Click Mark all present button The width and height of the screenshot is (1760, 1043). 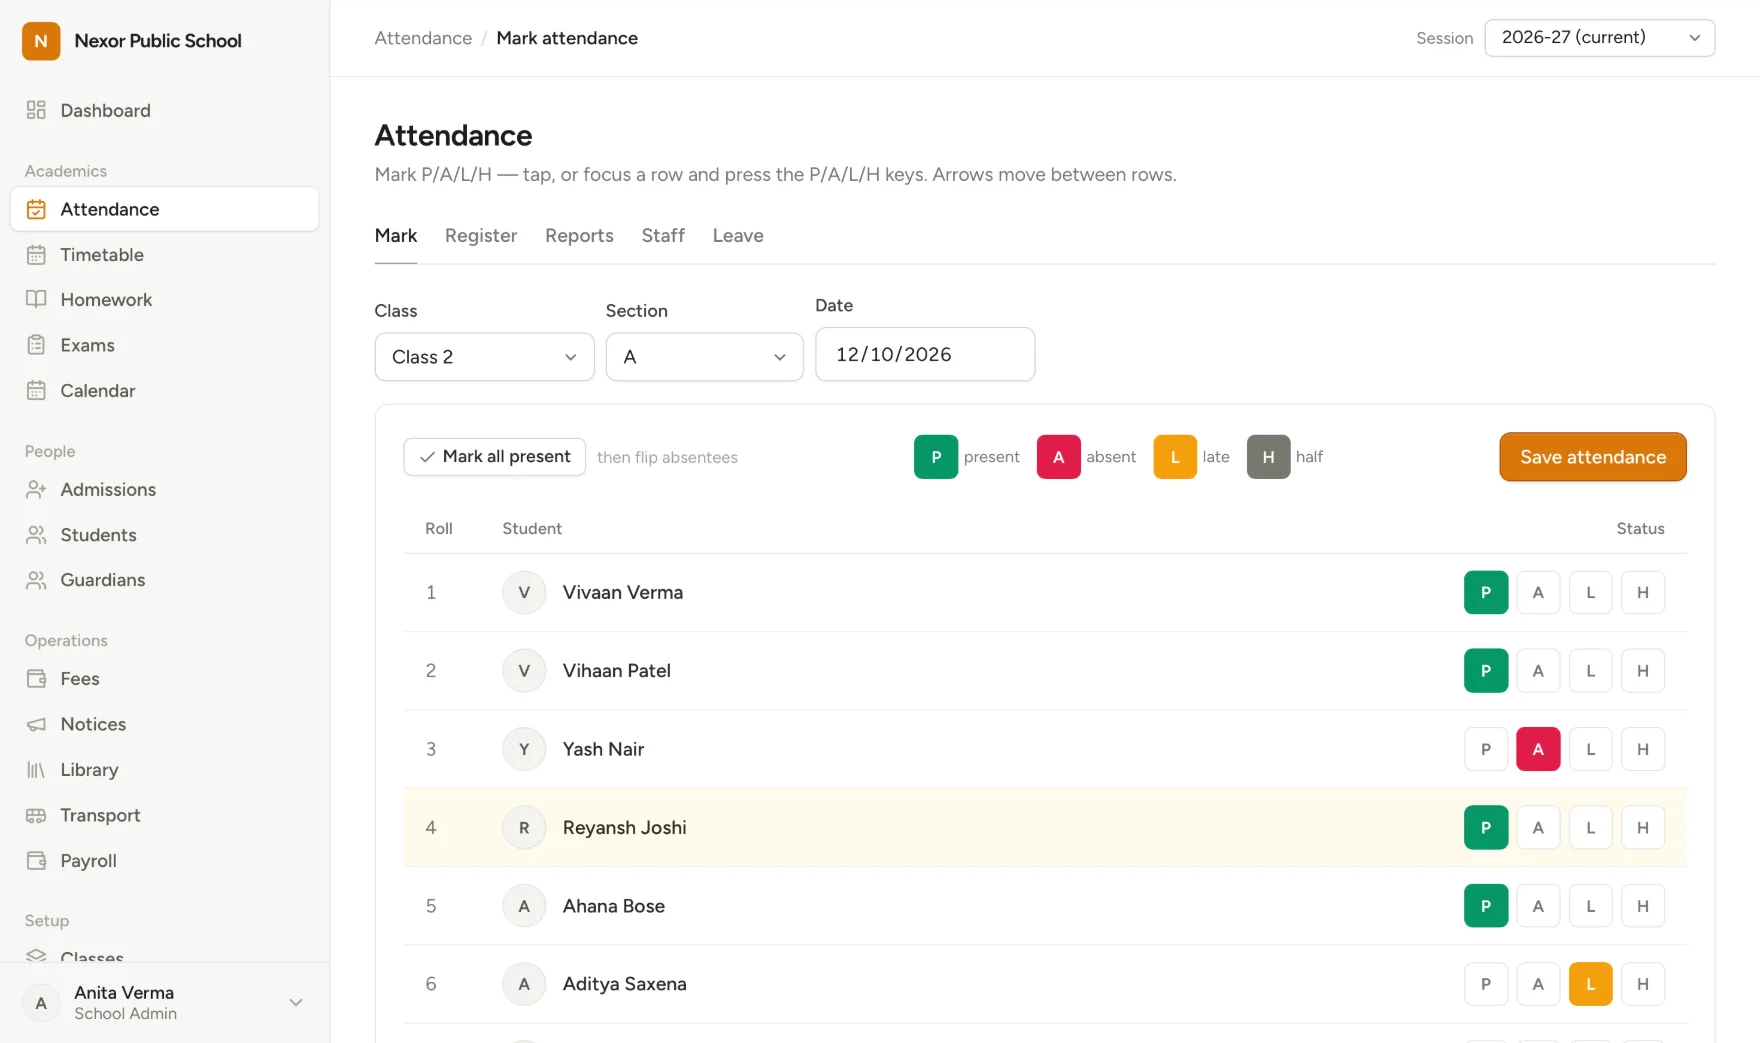click(495, 457)
